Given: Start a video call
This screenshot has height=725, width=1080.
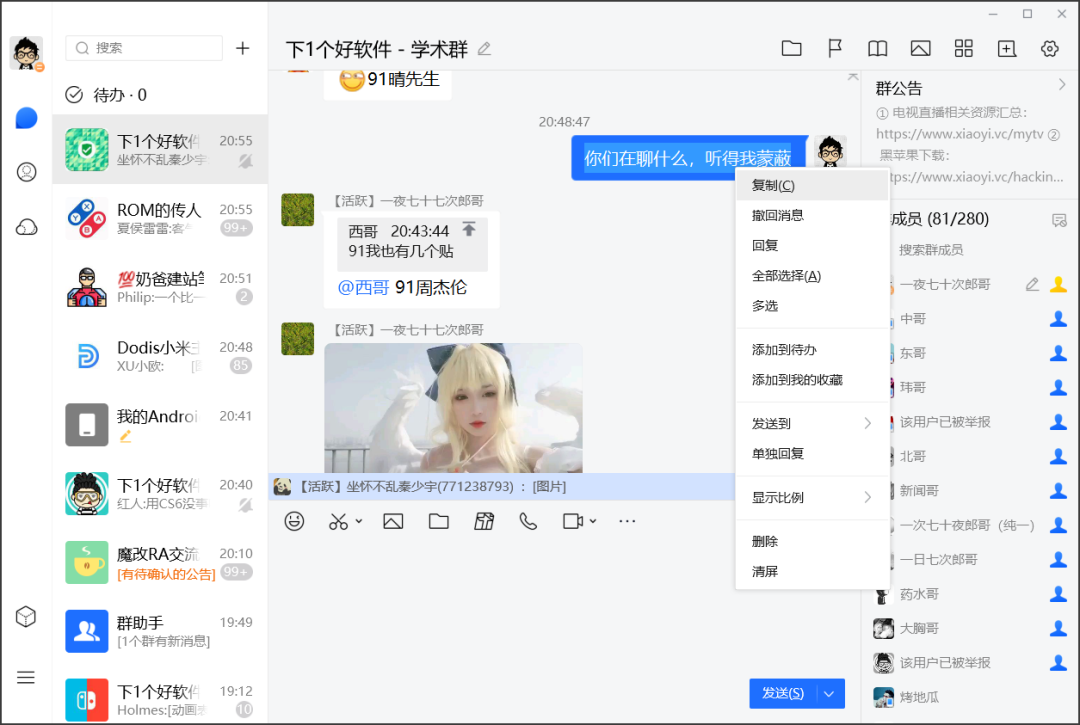Looking at the screenshot, I should pyautogui.click(x=572, y=521).
